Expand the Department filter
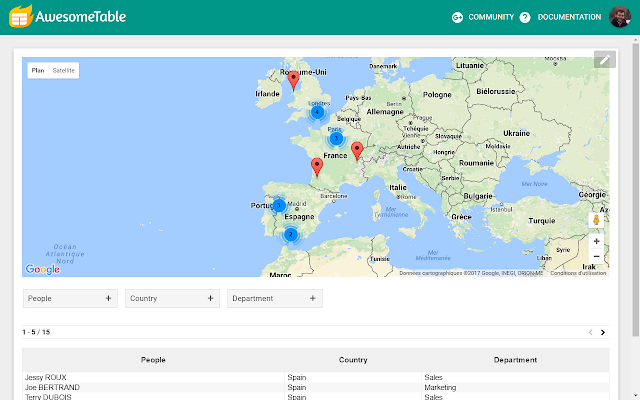This screenshot has height=400, width=640. click(275, 298)
